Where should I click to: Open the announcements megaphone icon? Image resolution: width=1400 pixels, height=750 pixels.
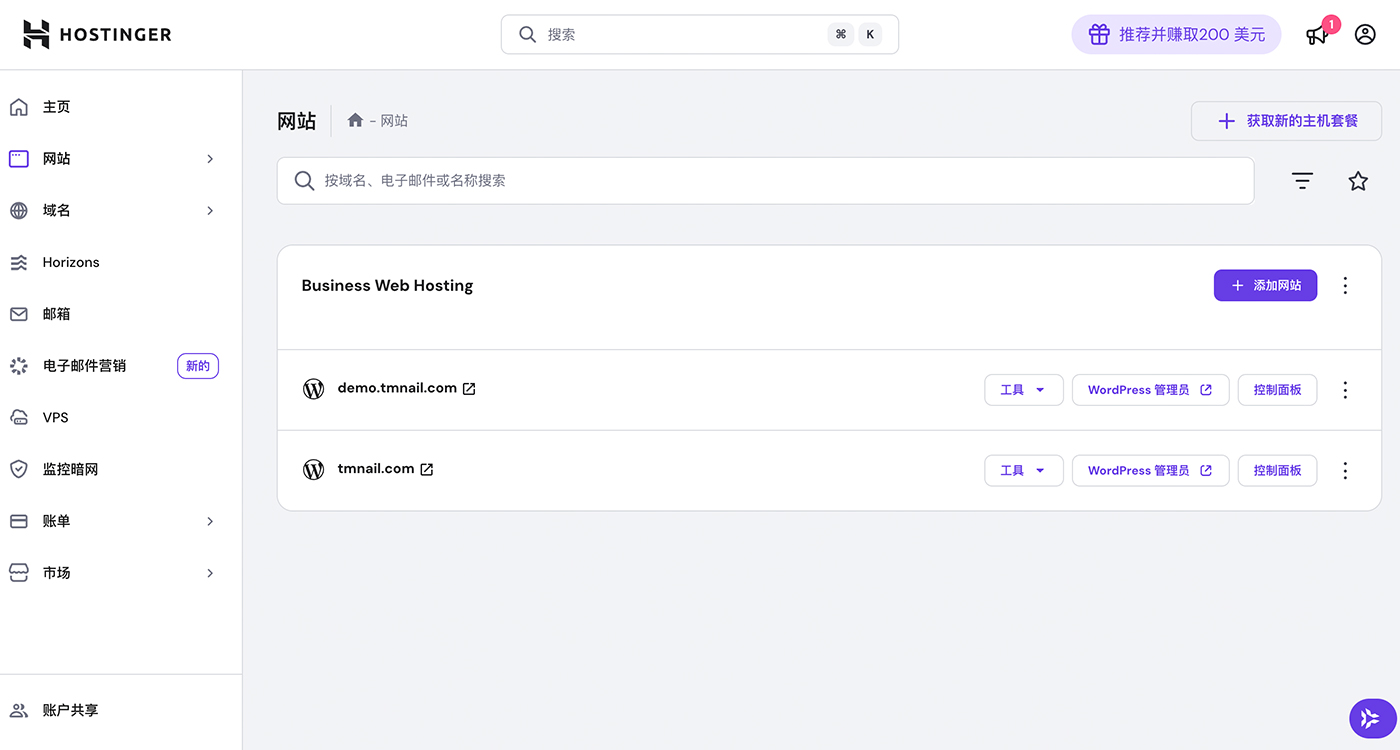[x=1317, y=35]
